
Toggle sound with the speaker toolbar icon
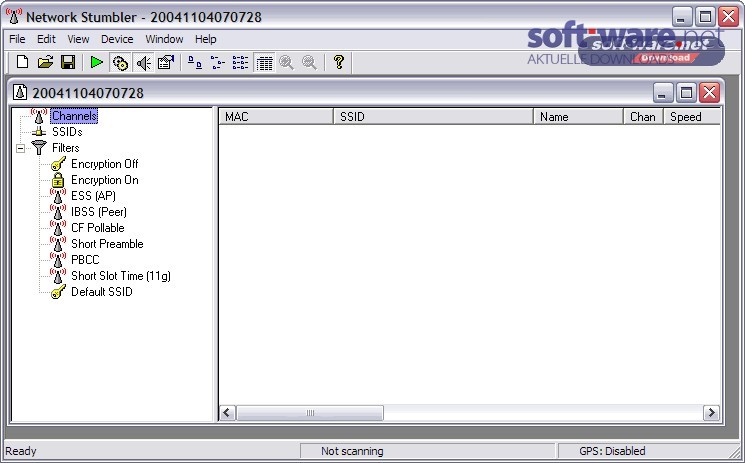[143, 62]
